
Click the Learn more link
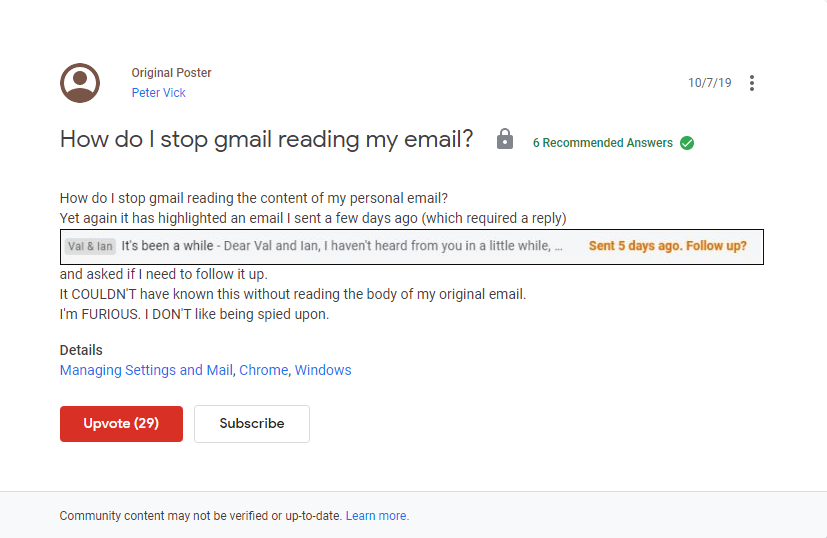[377, 516]
